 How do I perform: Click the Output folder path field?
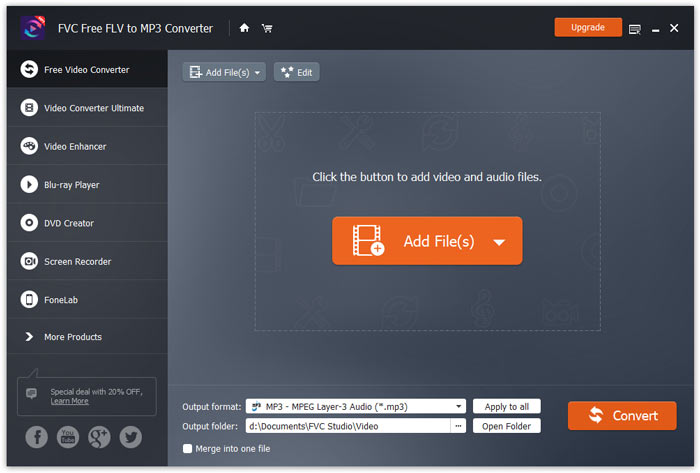346,426
